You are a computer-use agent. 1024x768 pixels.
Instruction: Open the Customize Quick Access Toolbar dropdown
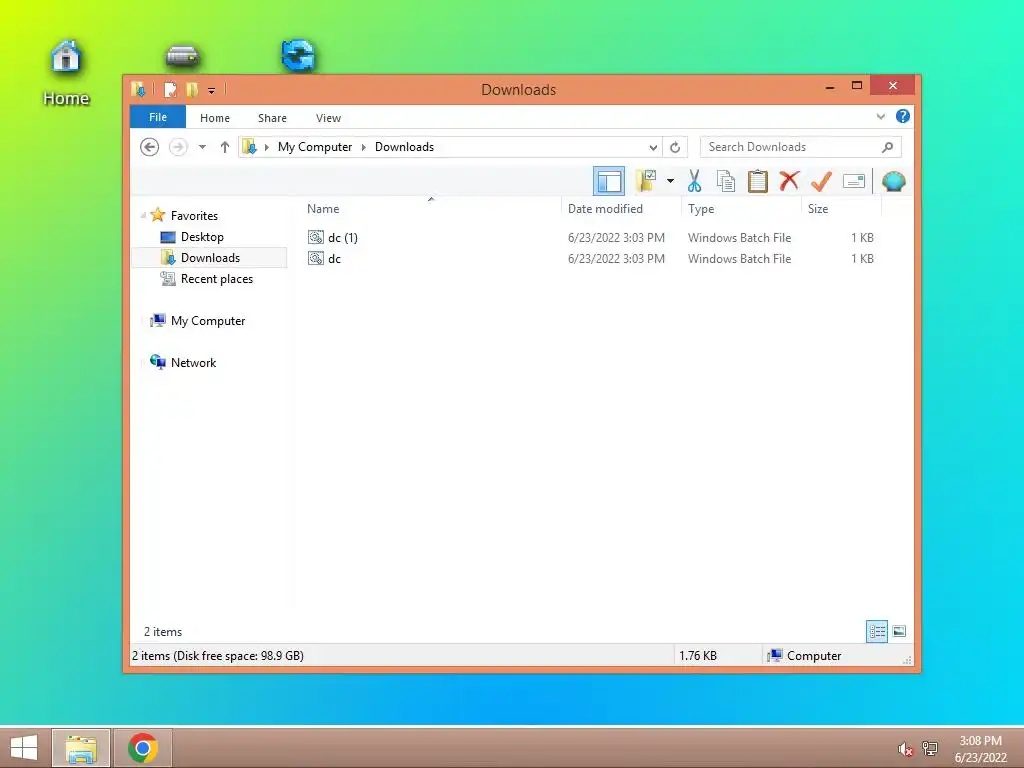pyautogui.click(x=212, y=91)
